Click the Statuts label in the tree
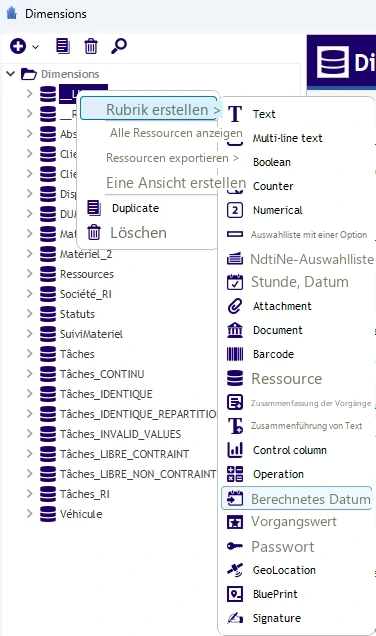This screenshot has height=636, width=376. click(x=77, y=314)
